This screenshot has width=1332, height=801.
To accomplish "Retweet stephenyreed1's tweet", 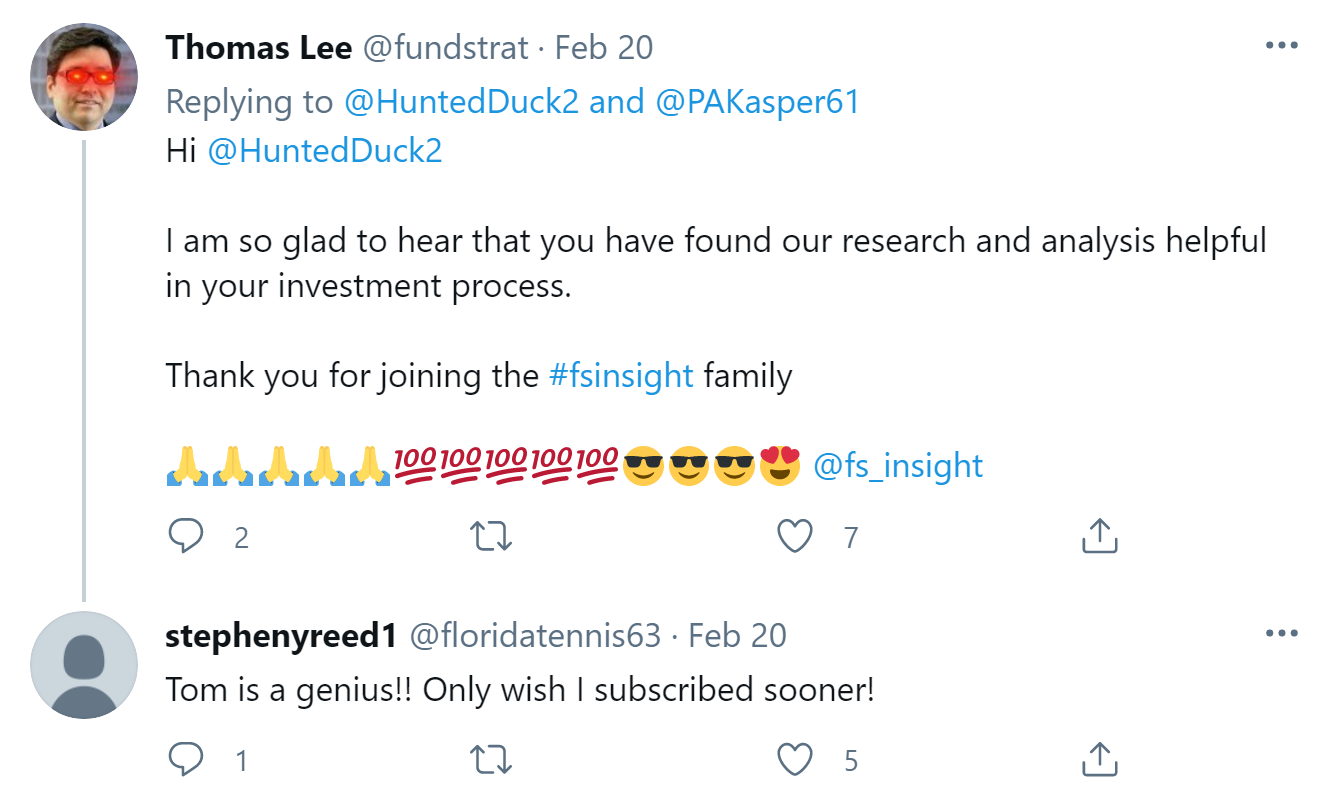I will pyautogui.click(x=491, y=761).
